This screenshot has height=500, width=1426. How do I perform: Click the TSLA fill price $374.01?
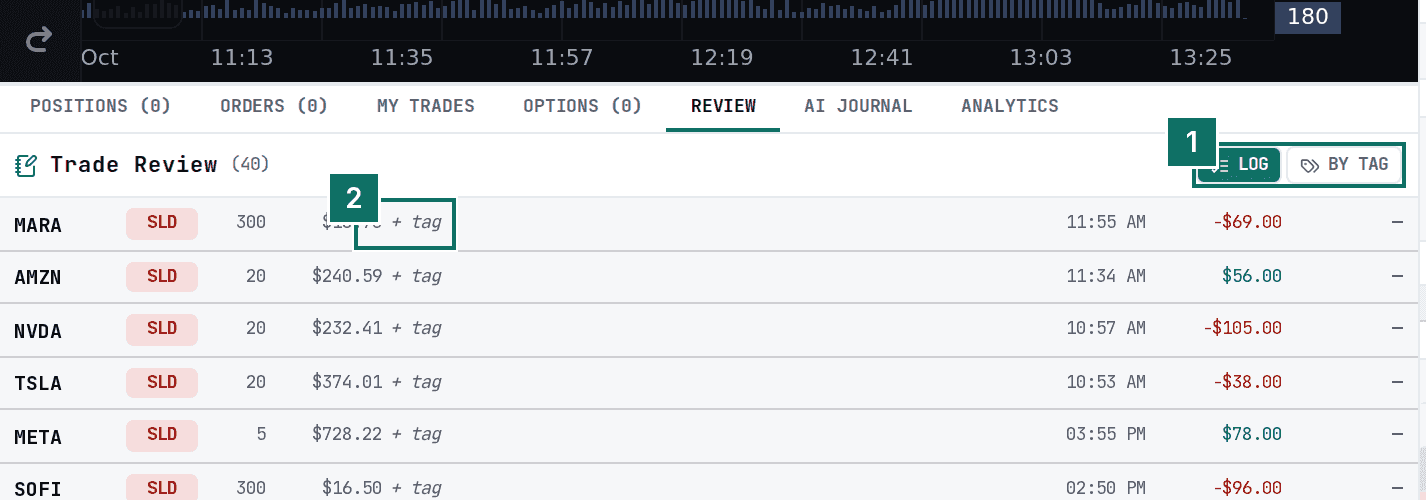pyautogui.click(x=347, y=382)
